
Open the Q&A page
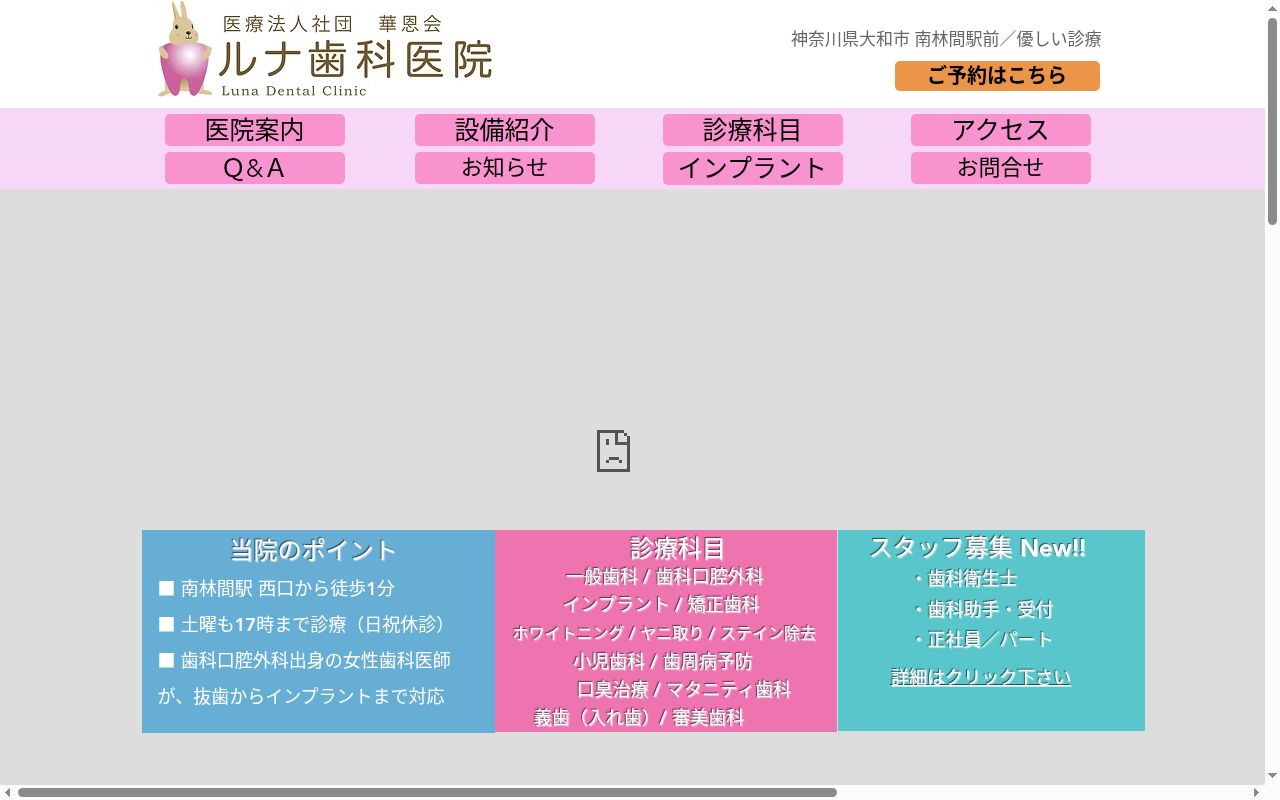click(x=255, y=168)
